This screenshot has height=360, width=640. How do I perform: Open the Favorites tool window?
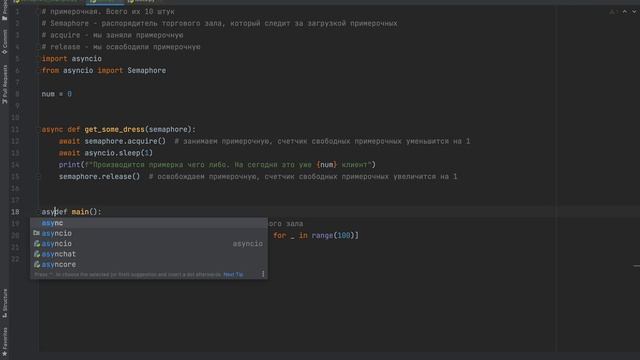[x=4, y=342]
